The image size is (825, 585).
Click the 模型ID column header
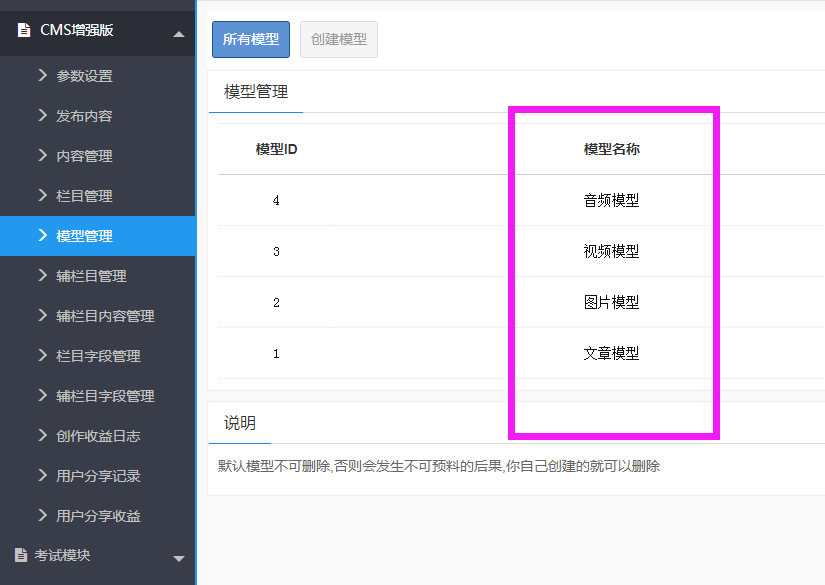click(276, 149)
